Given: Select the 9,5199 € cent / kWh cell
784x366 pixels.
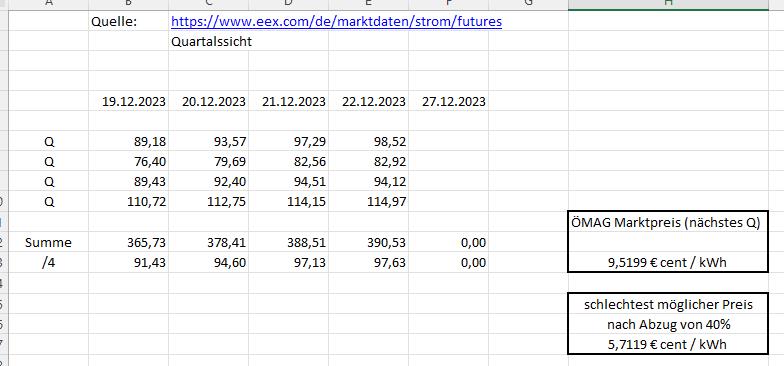Looking at the screenshot, I should pos(668,263).
